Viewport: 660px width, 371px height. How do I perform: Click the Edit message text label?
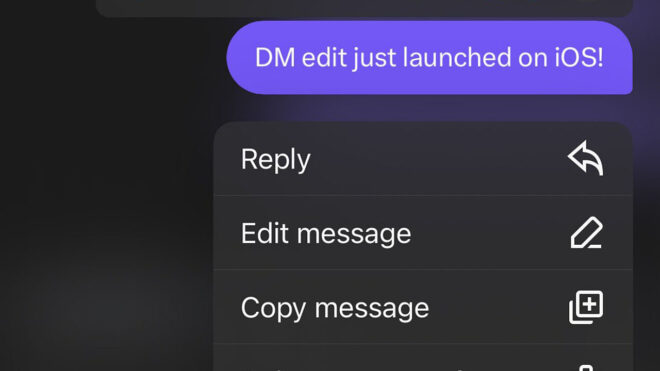point(326,233)
